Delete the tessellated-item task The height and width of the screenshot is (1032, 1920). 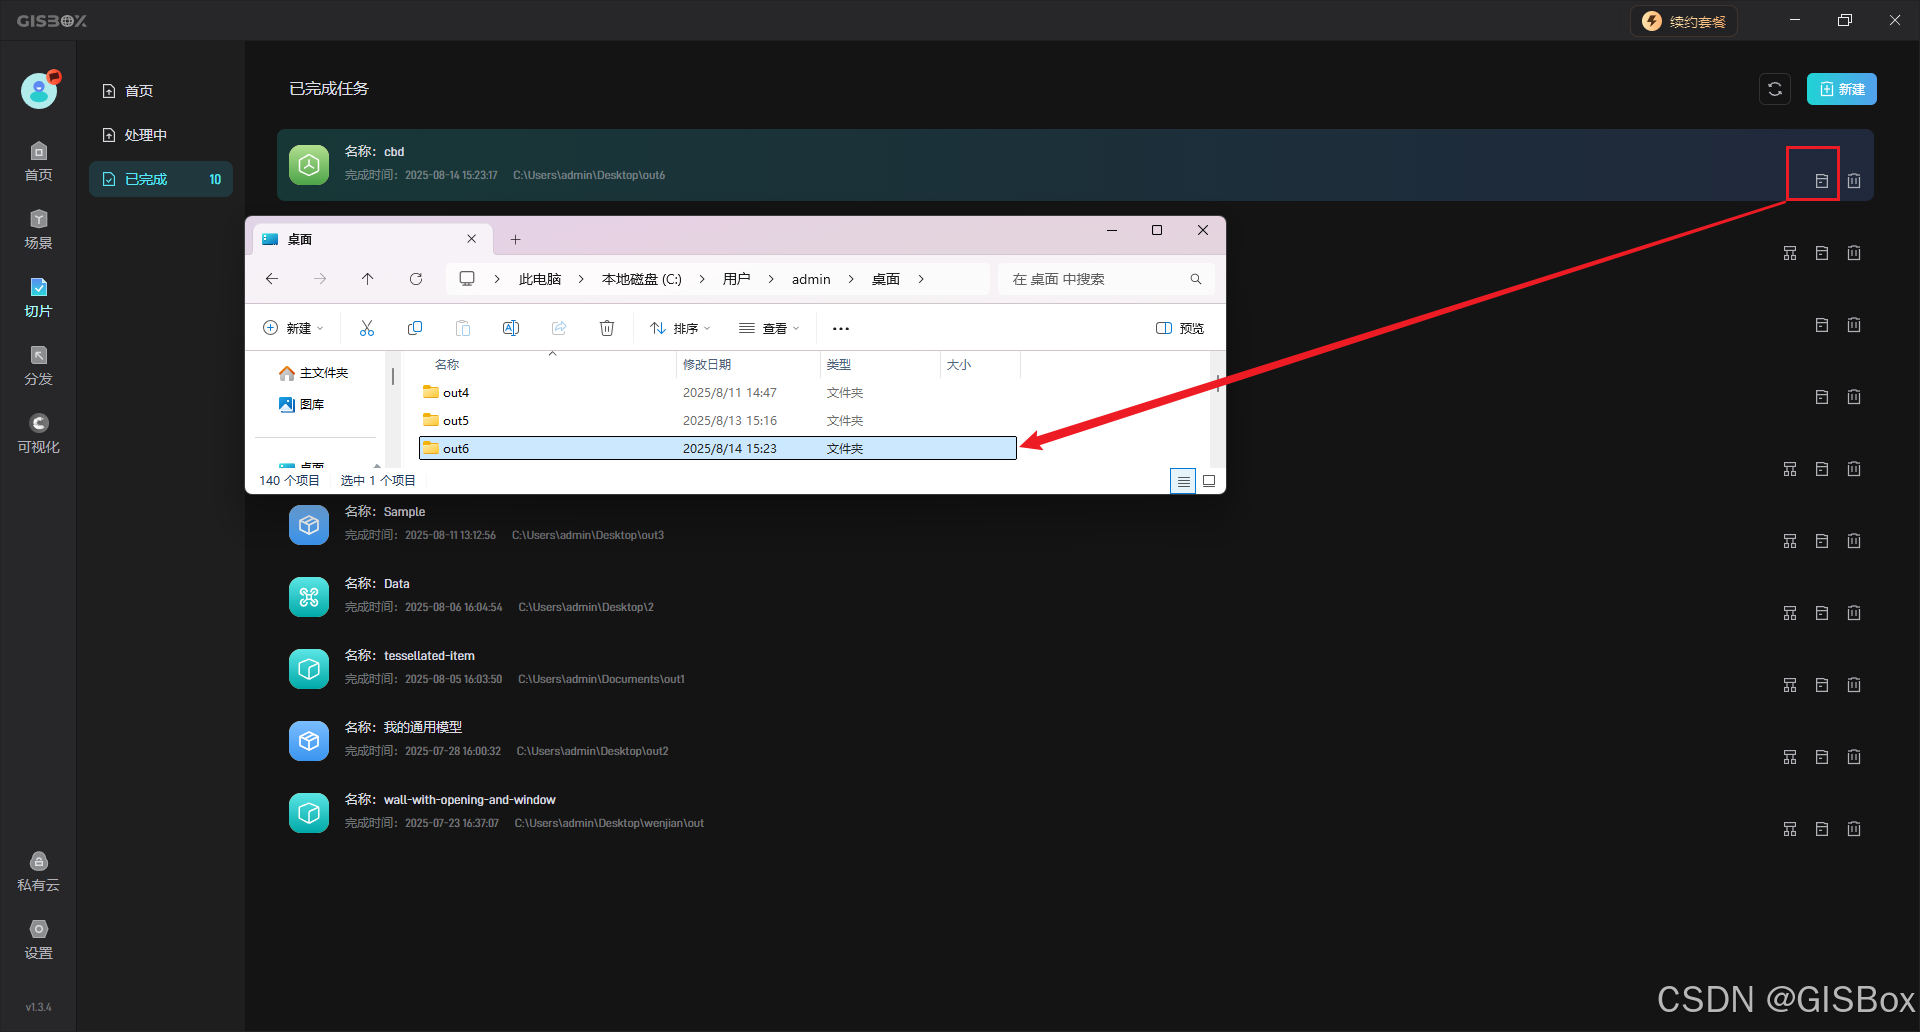[1854, 685]
